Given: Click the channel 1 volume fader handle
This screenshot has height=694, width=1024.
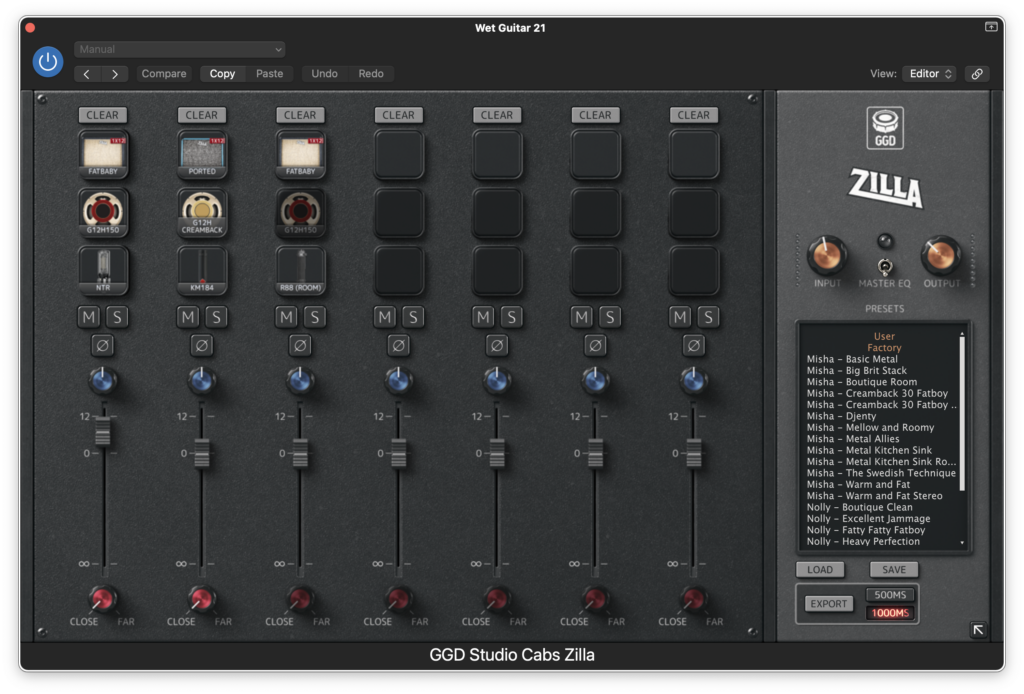Looking at the screenshot, I should (103, 431).
